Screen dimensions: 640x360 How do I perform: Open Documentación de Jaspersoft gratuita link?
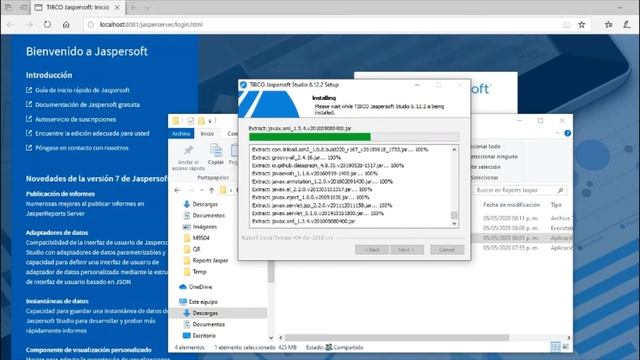[87, 105]
